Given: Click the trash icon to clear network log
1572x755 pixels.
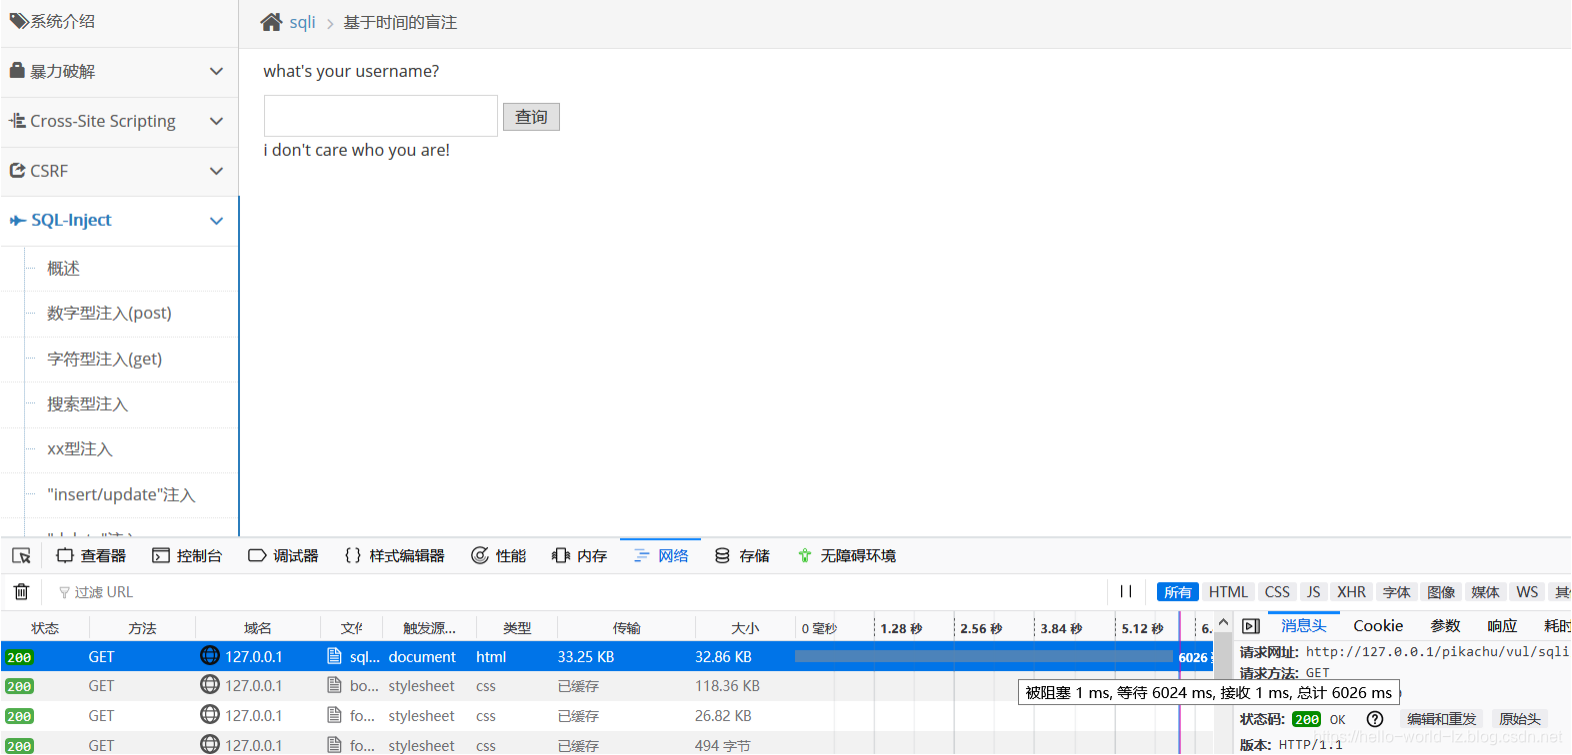Looking at the screenshot, I should click(x=21, y=592).
